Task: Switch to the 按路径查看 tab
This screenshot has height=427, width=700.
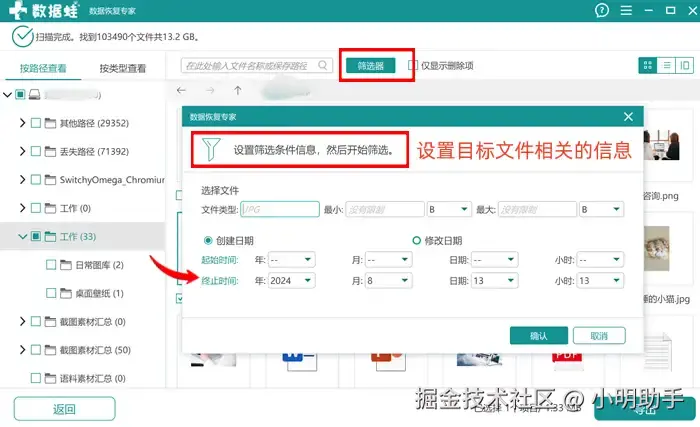Action: pyautogui.click(x=43, y=68)
